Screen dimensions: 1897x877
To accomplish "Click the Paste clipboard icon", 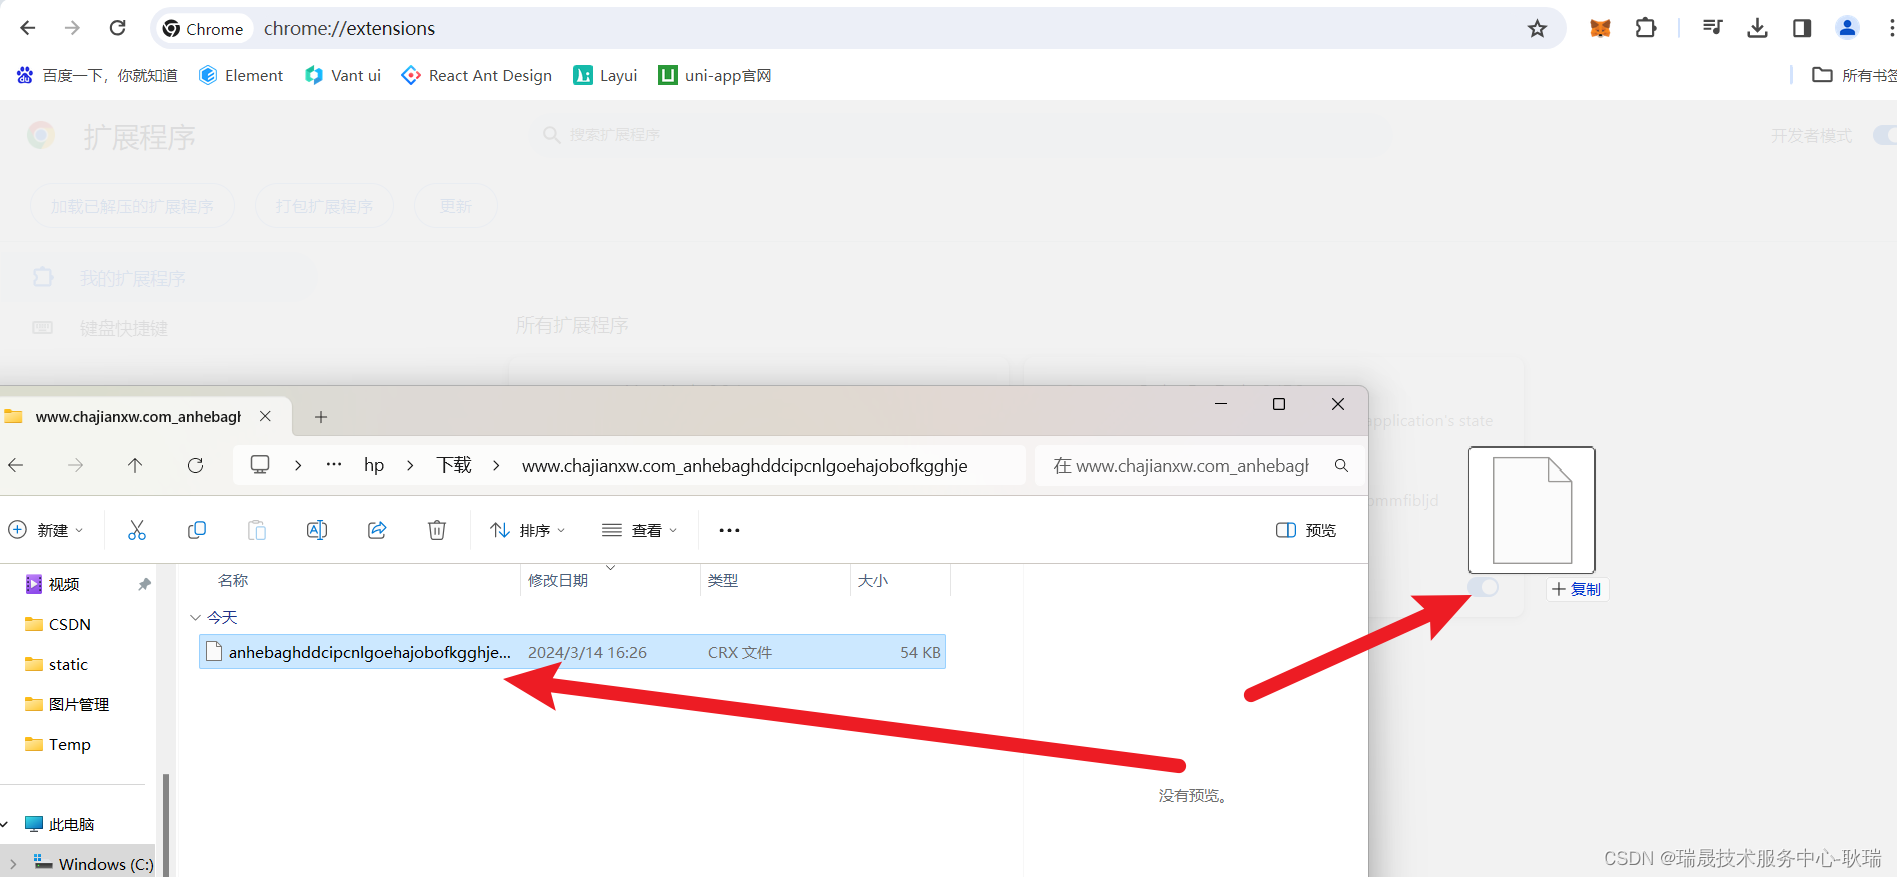I will [x=257, y=530].
